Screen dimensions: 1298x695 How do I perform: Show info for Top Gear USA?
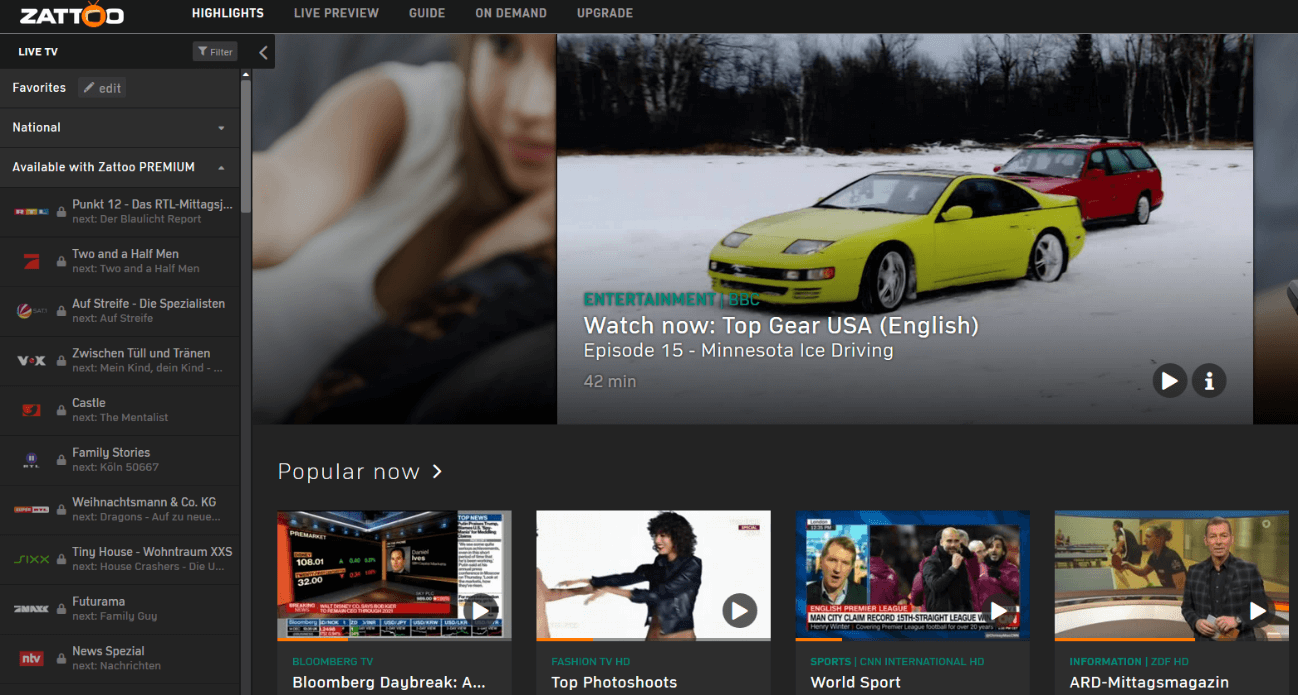tap(1209, 380)
